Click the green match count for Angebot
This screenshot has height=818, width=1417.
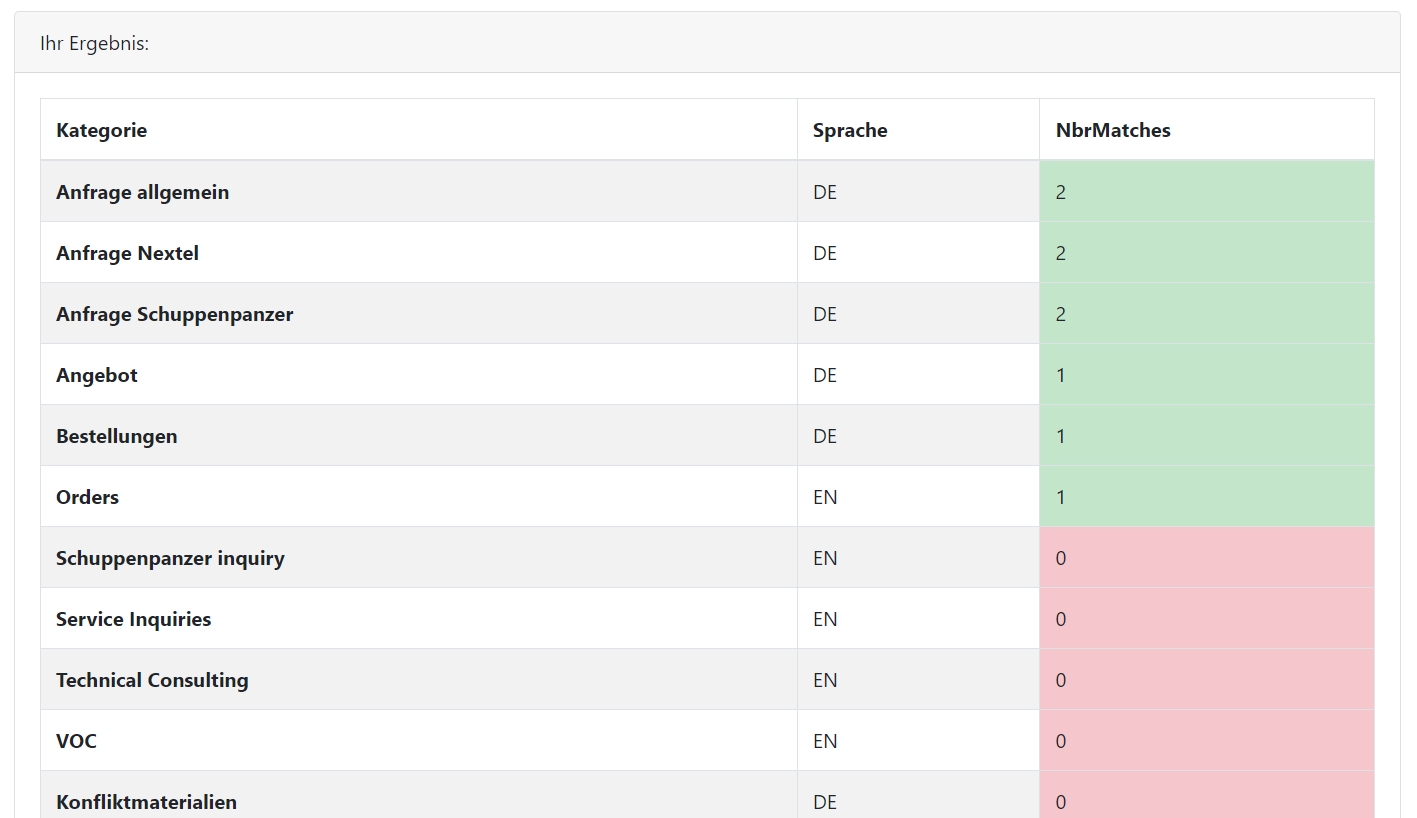[x=1205, y=375]
